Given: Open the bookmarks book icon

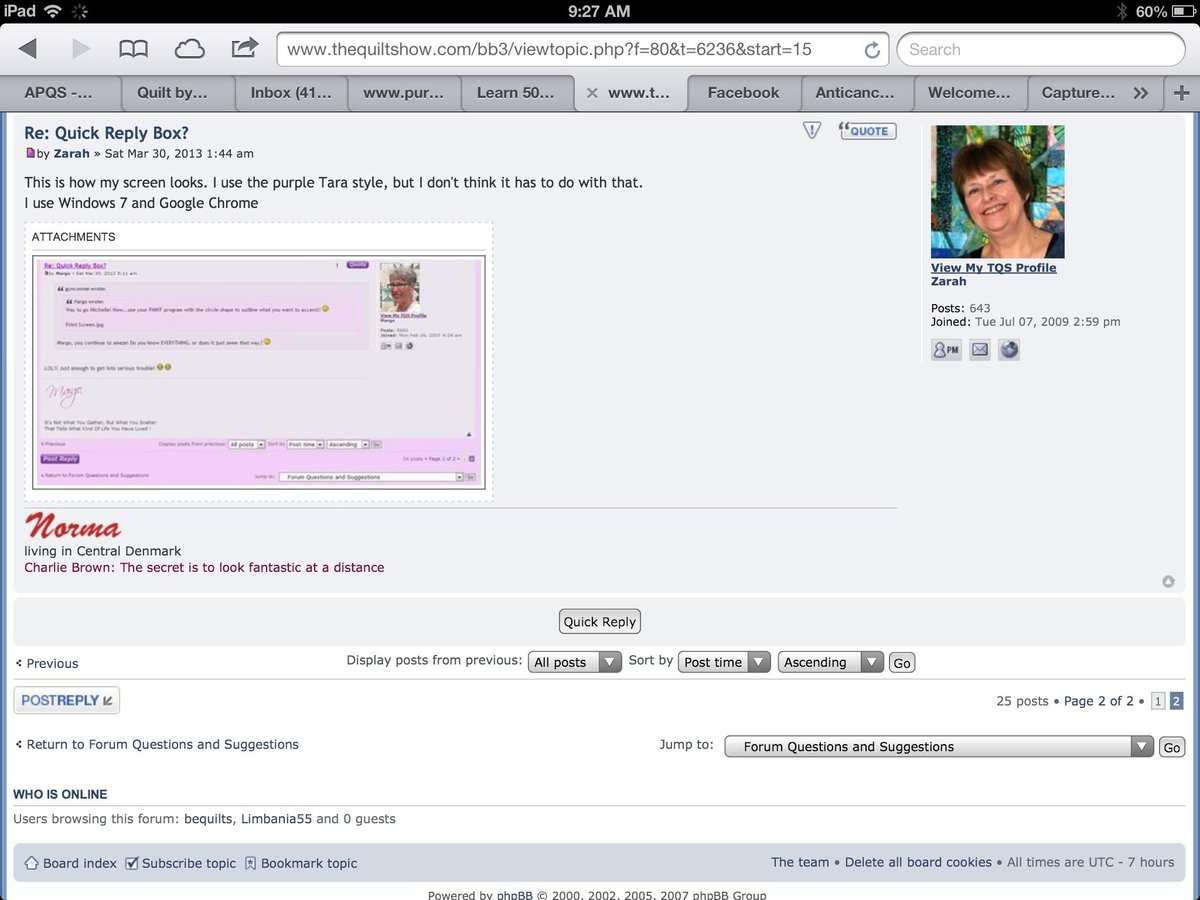Looking at the screenshot, I should (x=133, y=49).
